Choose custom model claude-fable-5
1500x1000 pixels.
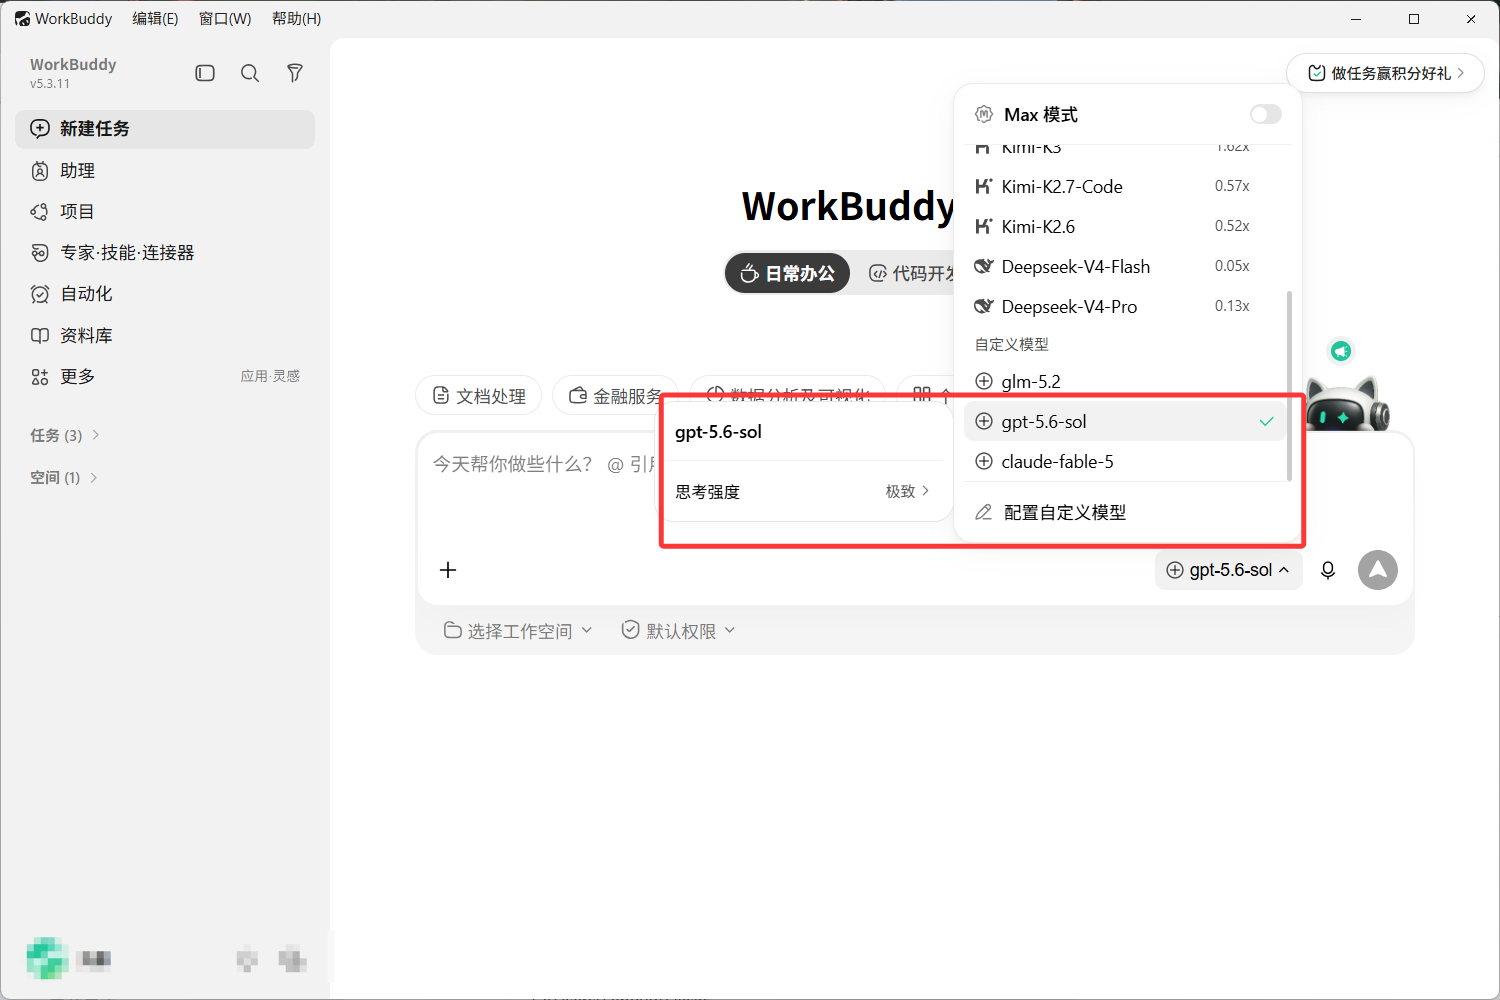[1124, 461]
